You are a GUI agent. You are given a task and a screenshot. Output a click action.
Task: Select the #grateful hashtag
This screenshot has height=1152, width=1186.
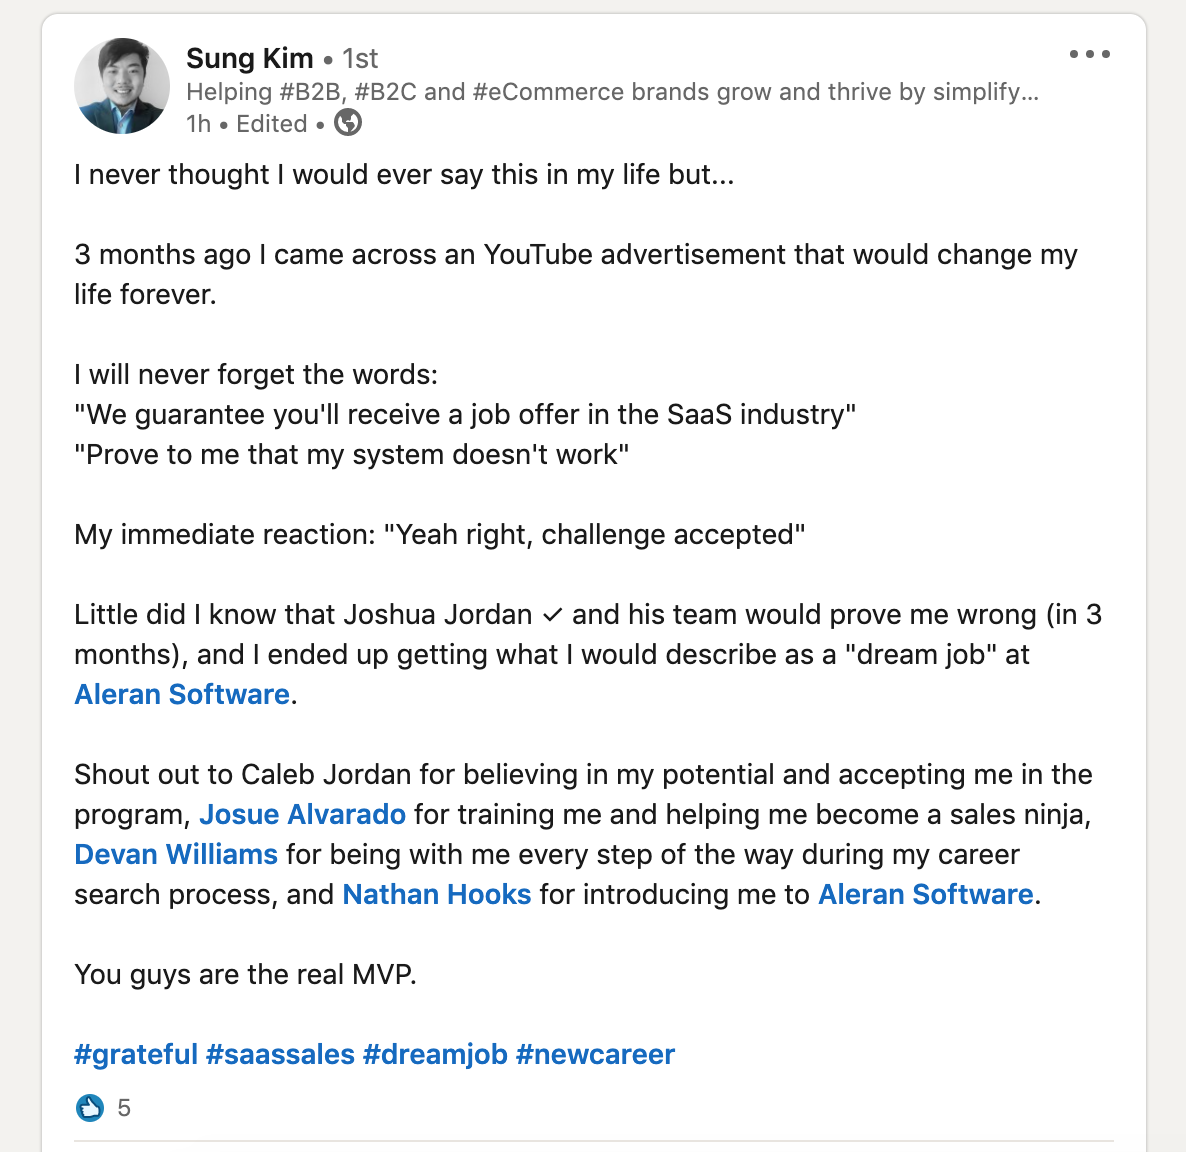pyautogui.click(x=136, y=1054)
